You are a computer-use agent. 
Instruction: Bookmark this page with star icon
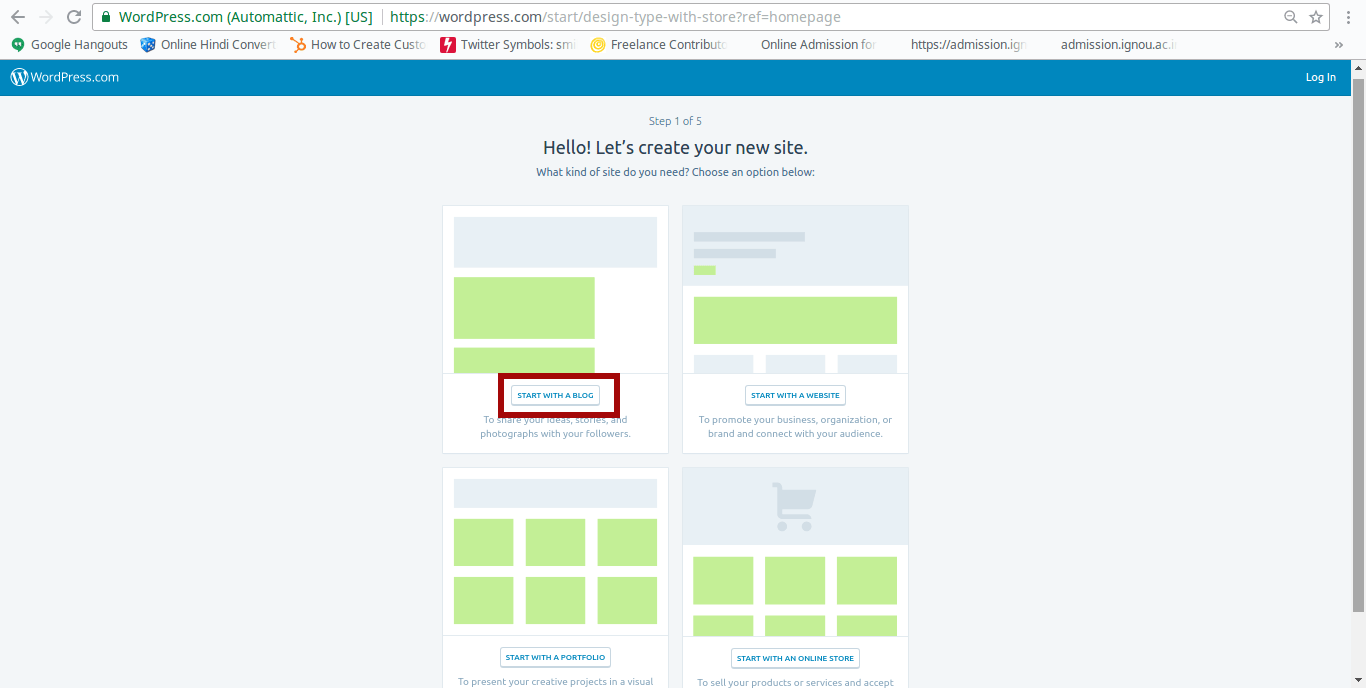click(1316, 17)
